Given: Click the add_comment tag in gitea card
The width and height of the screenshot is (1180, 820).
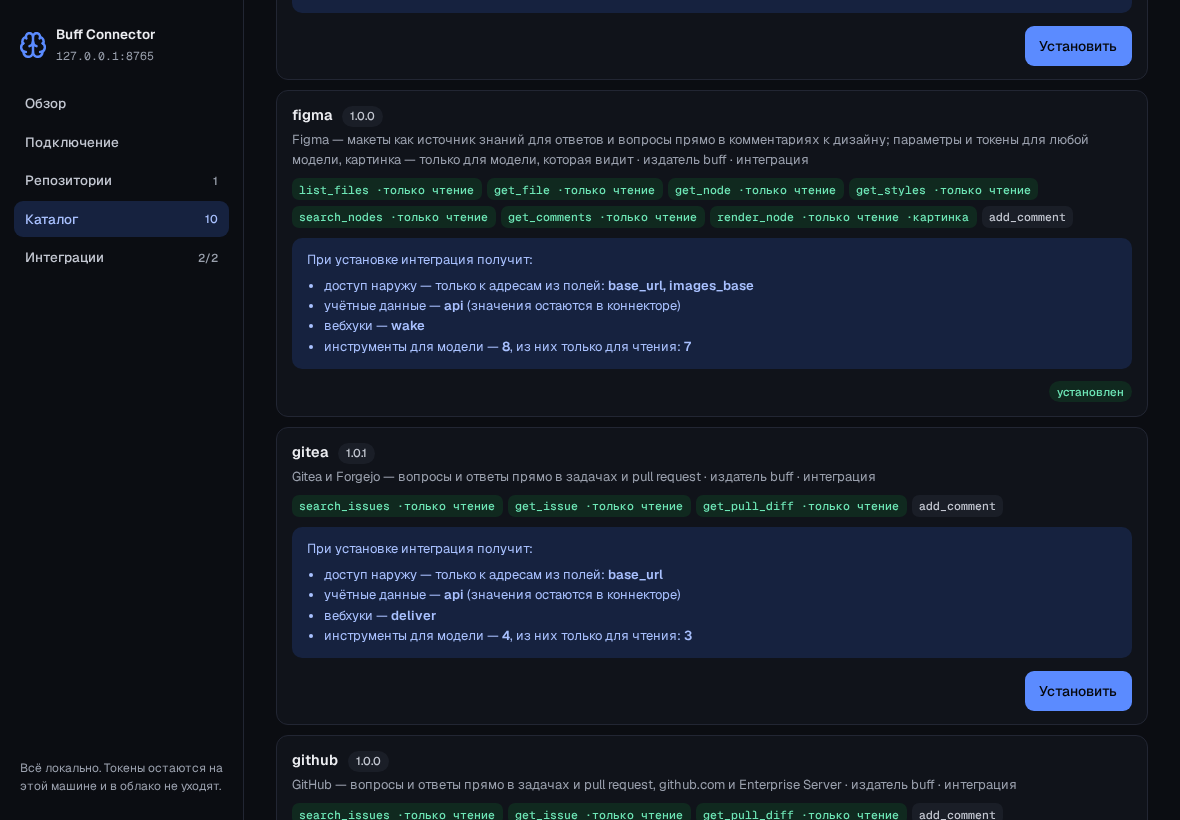Looking at the screenshot, I should click(957, 506).
